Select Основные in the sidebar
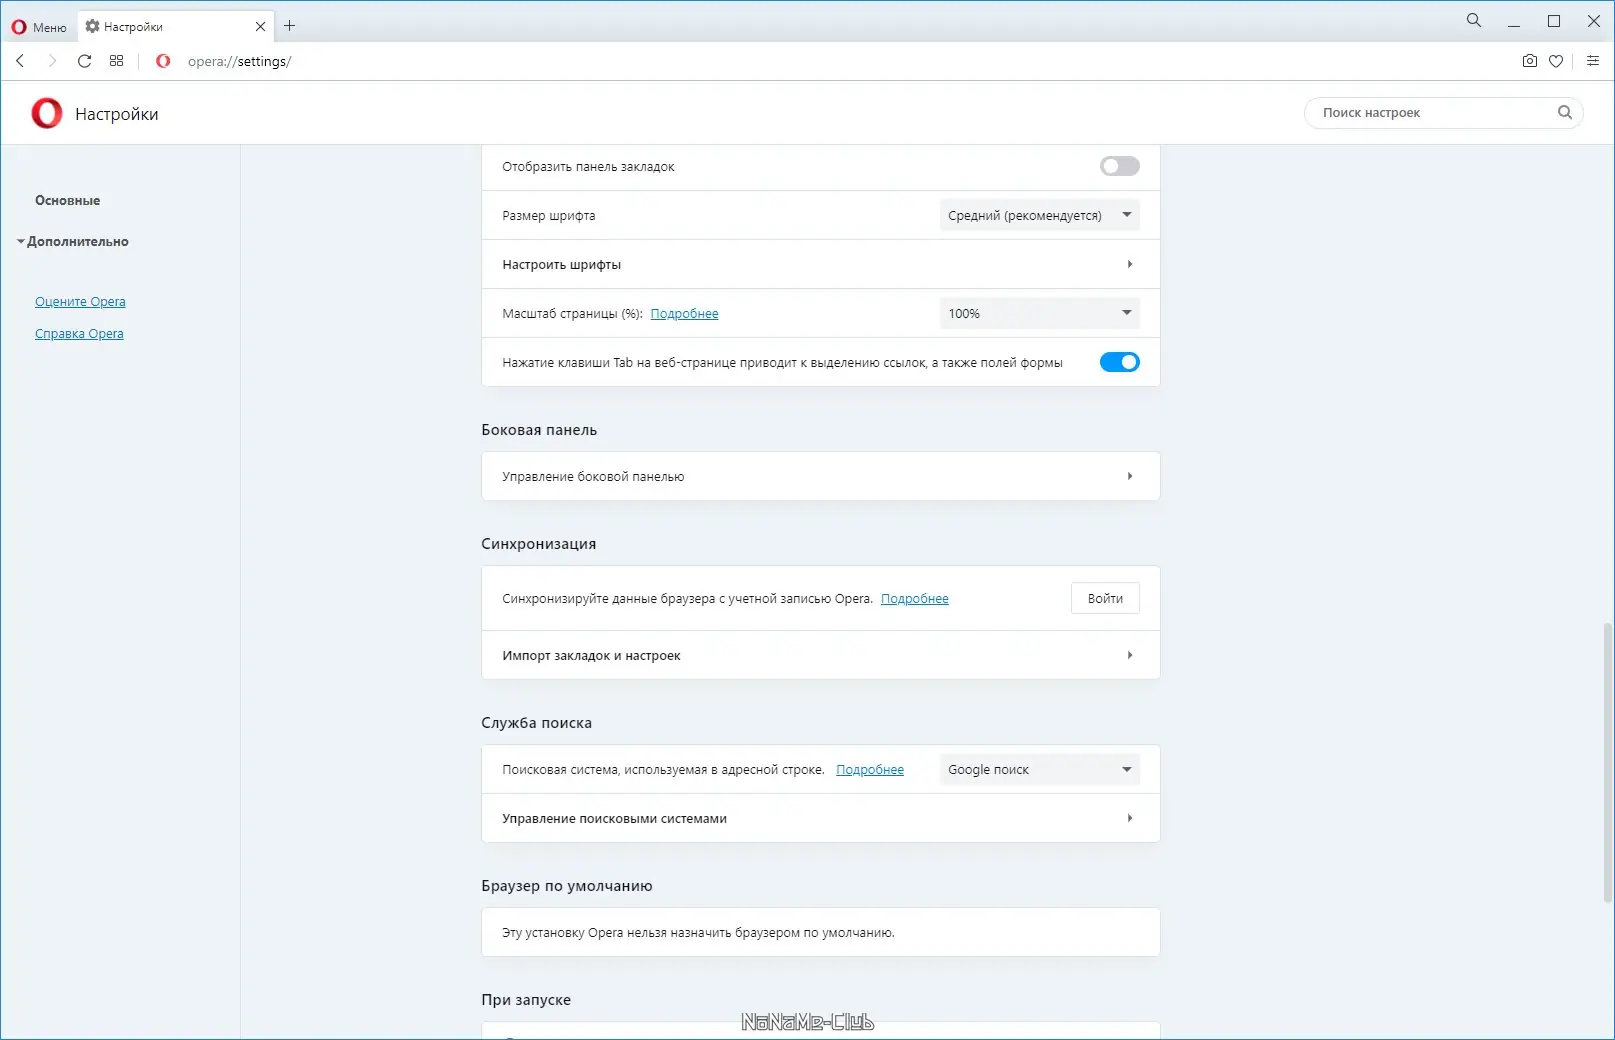This screenshot has width=1615, height=1040. 67,200
